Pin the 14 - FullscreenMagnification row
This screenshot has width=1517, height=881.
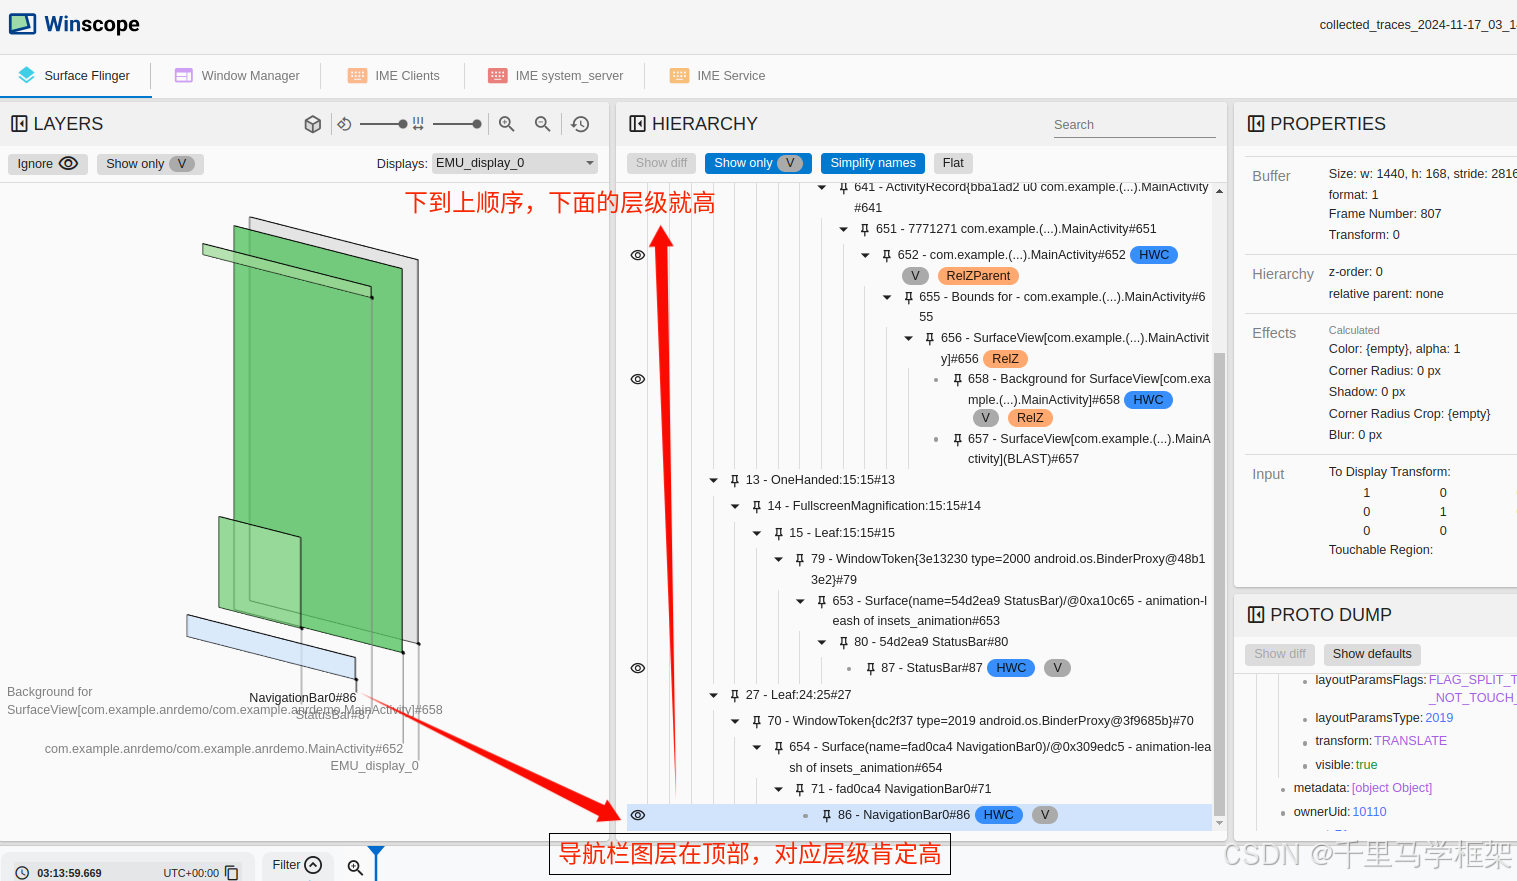[757, 506]
